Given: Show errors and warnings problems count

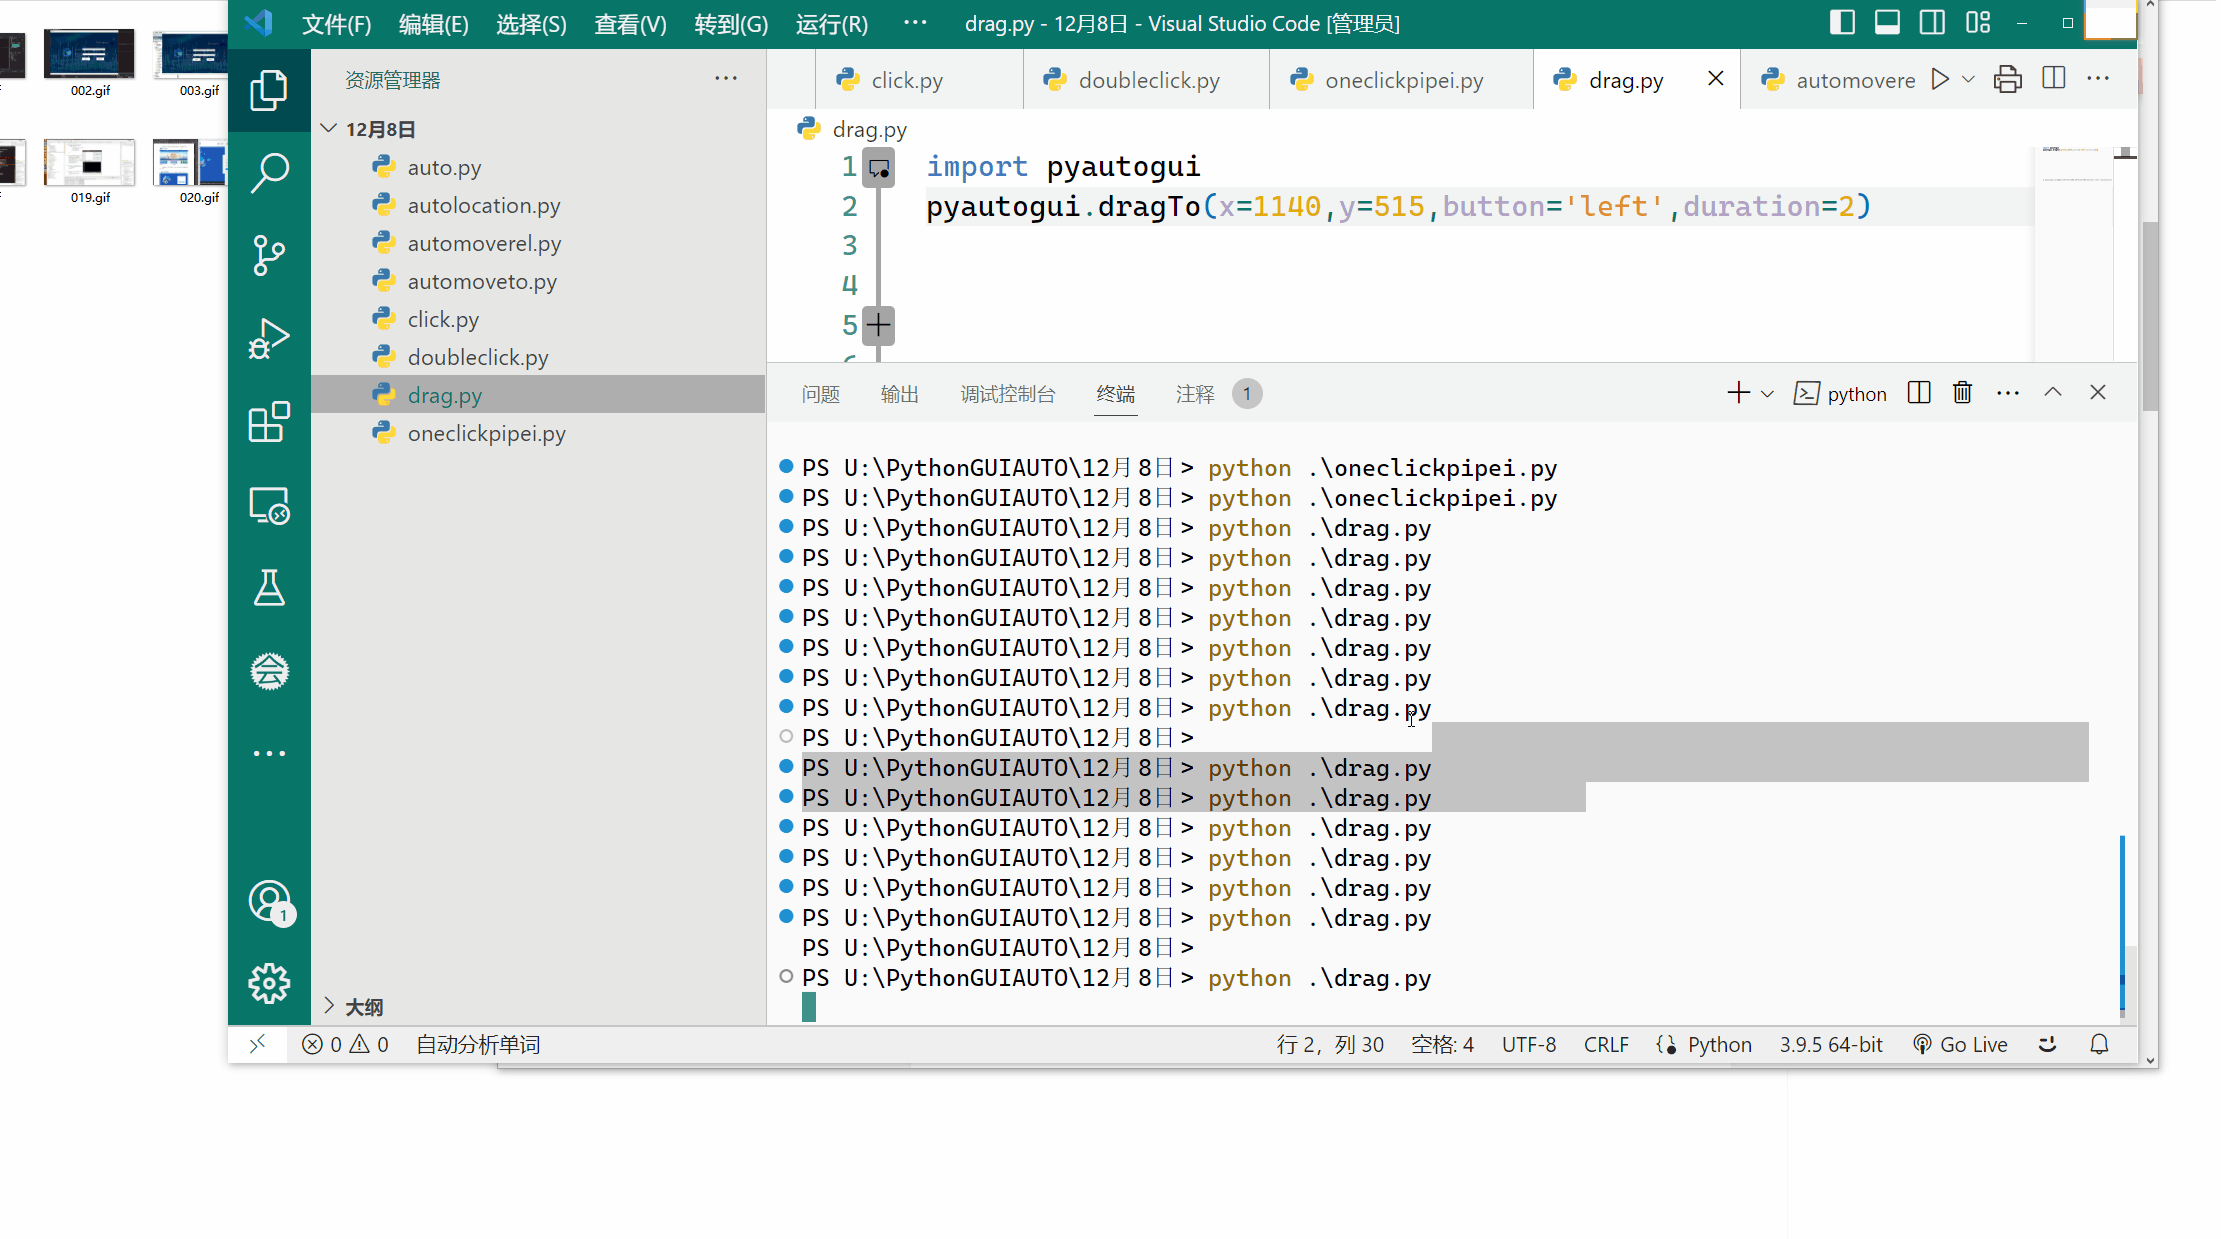Looking at the screenshot, I should [x=345, y=1044].
